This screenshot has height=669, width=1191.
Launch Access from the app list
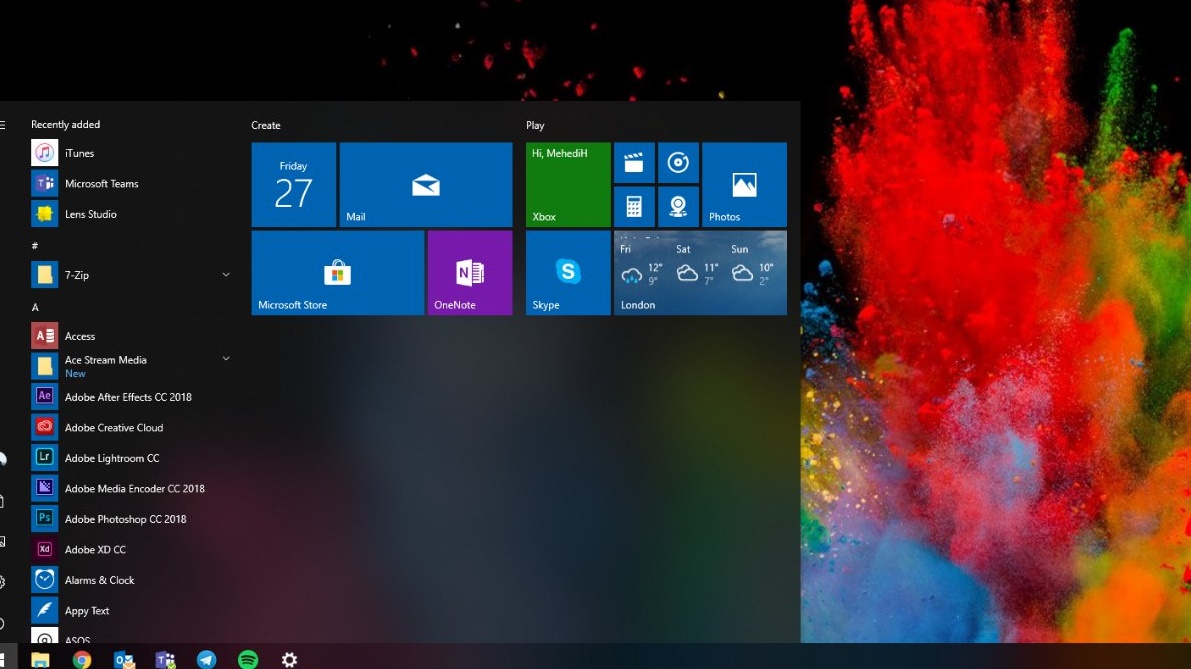point(131,336)
